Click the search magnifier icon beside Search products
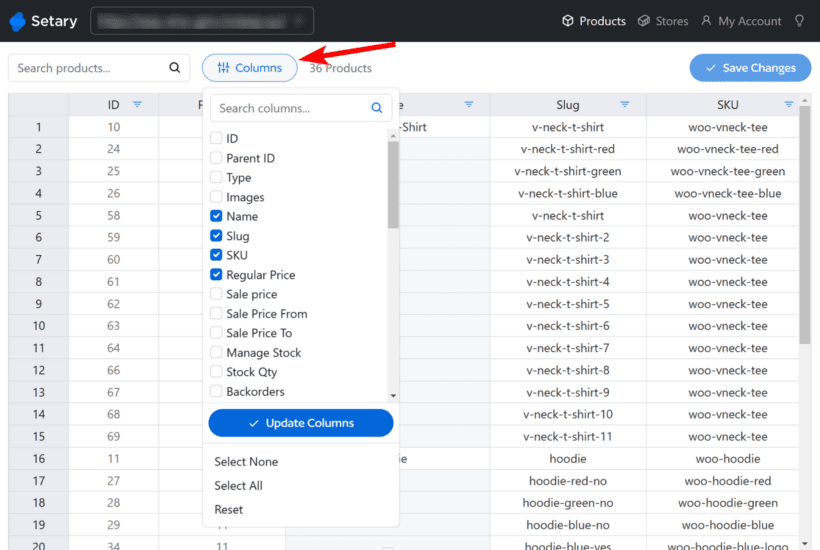Screen dimensions: 820x550 [175, 68]
